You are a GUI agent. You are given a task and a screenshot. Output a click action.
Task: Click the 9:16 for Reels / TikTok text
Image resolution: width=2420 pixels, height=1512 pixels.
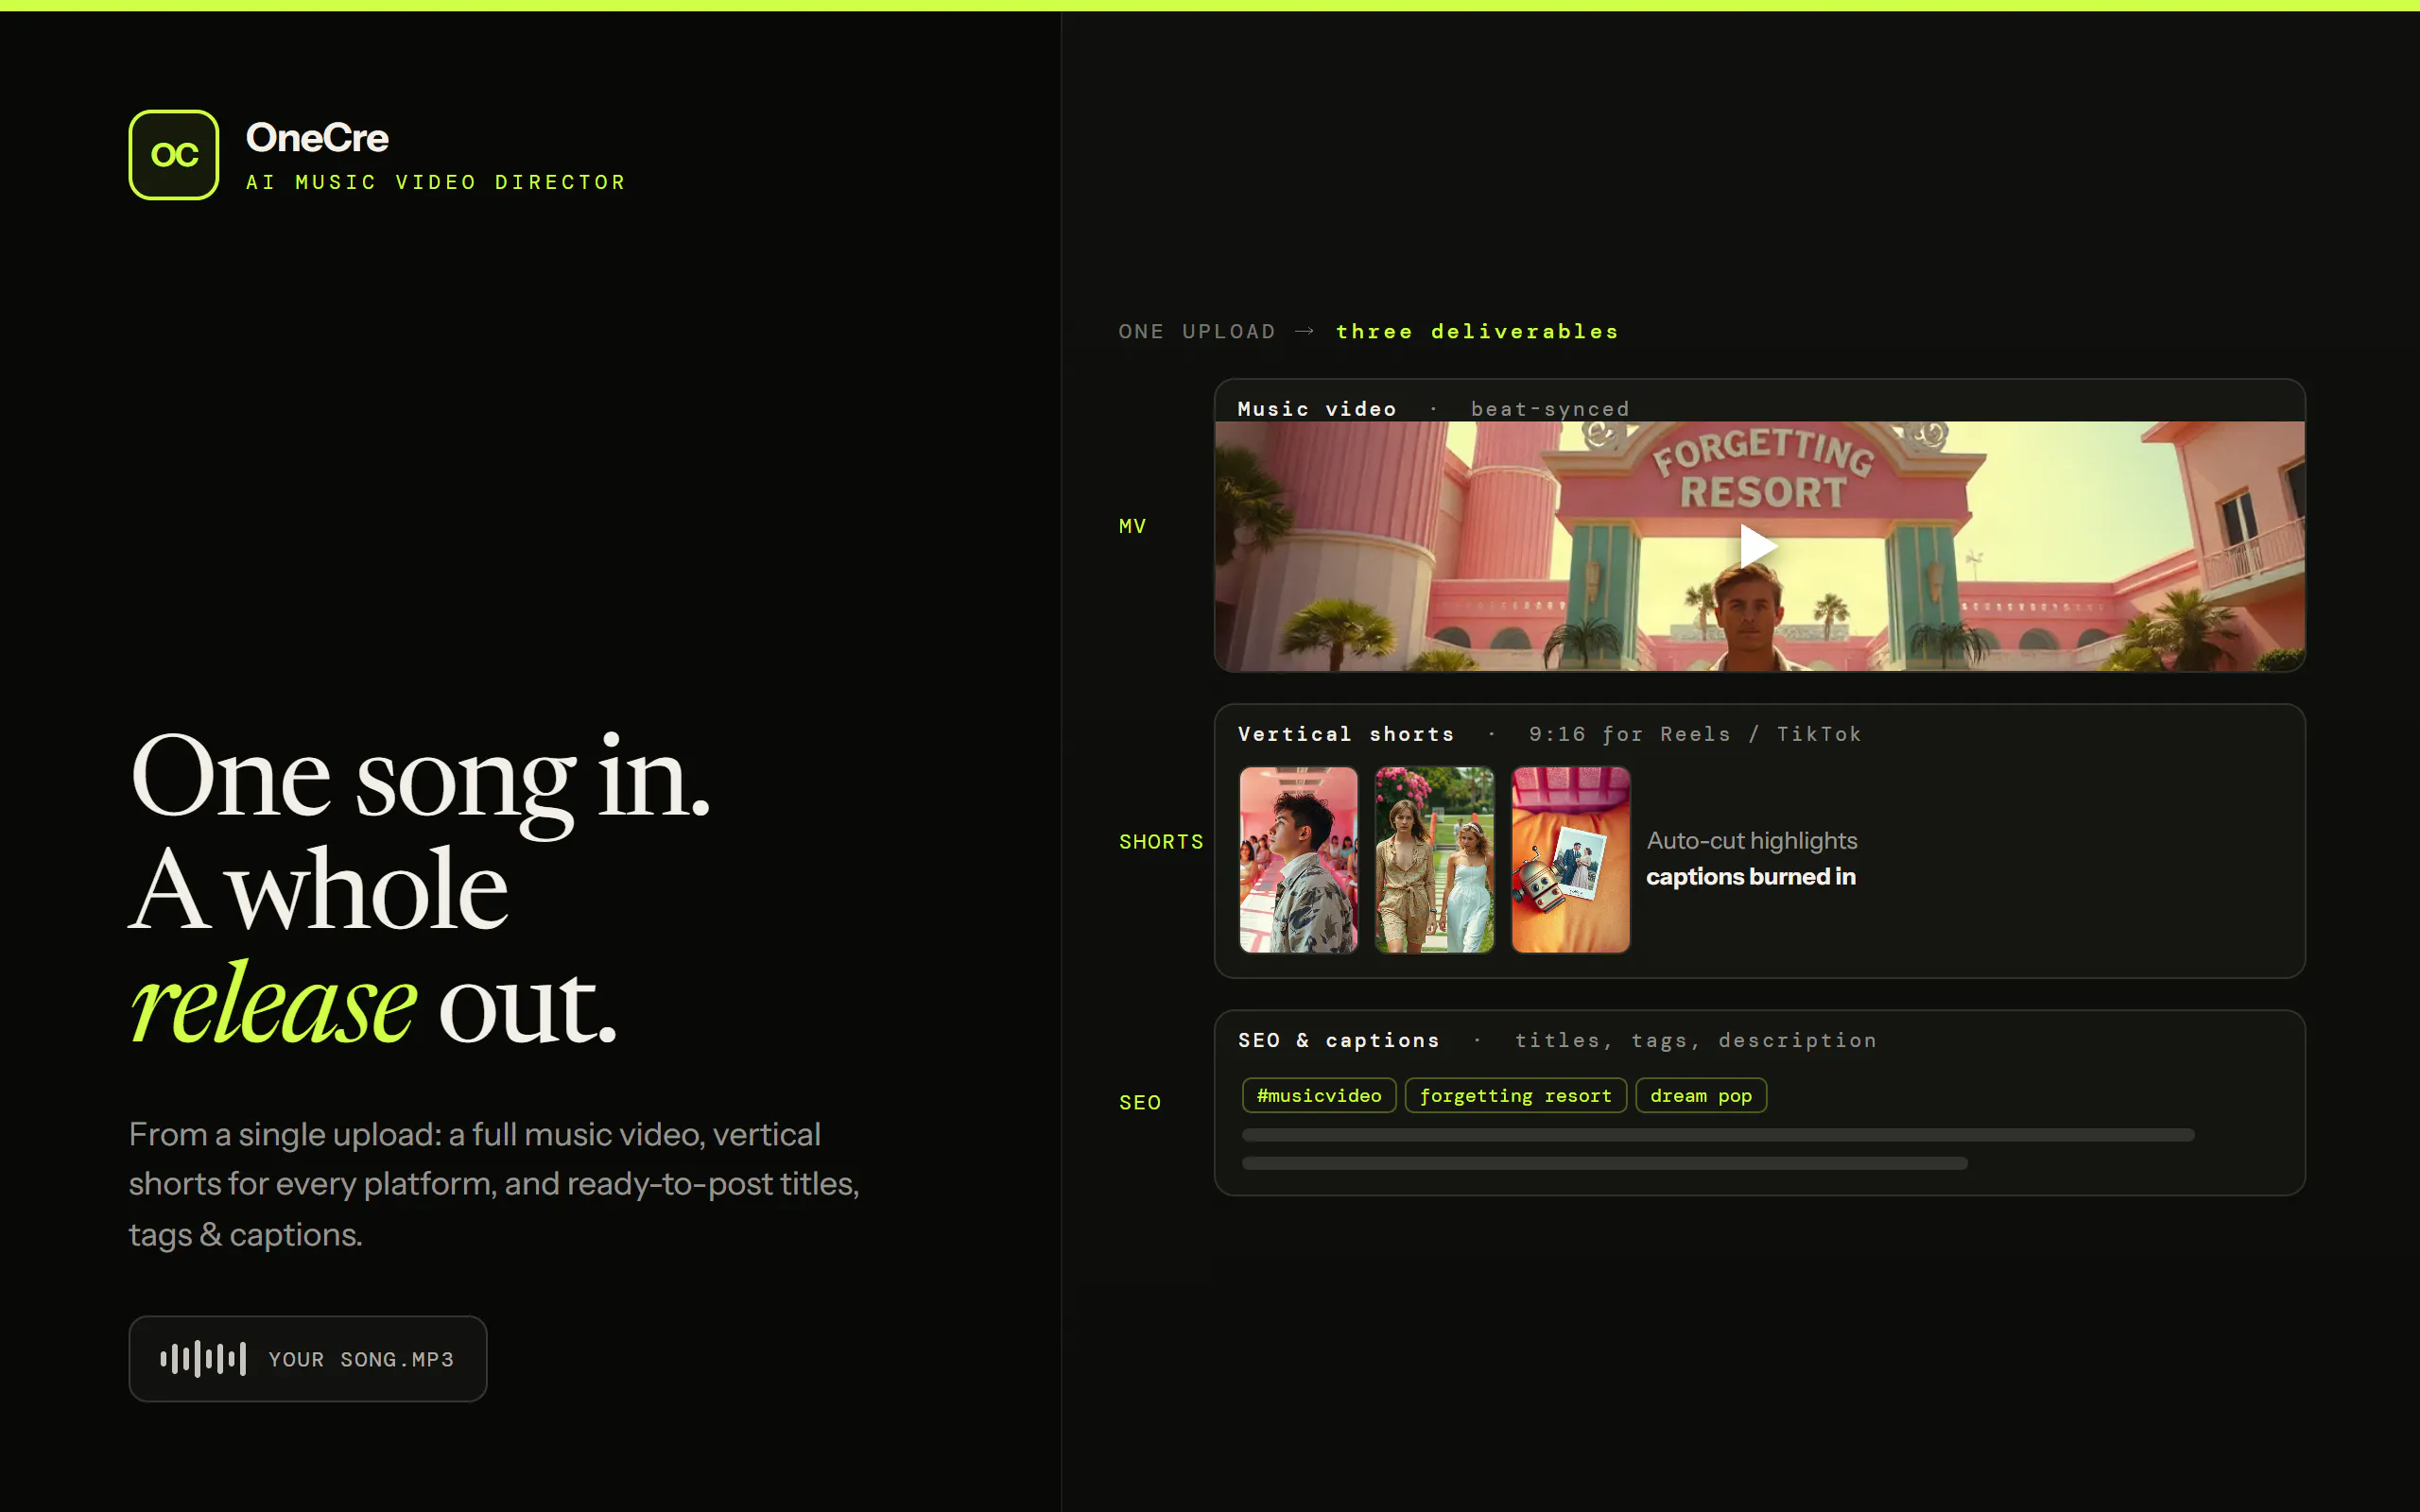1695,734
